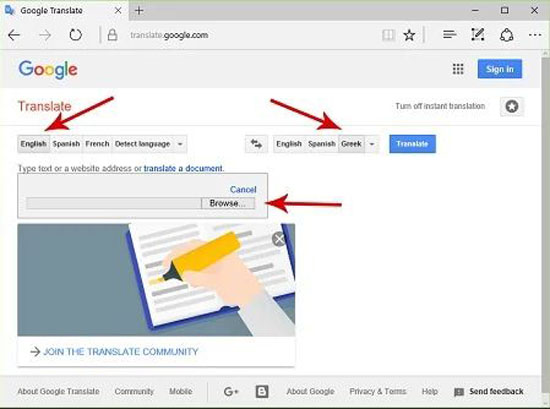Viewport: 550px width, 409px height.
Task: Expand the target language dropdown arrow
Action: 372,144
